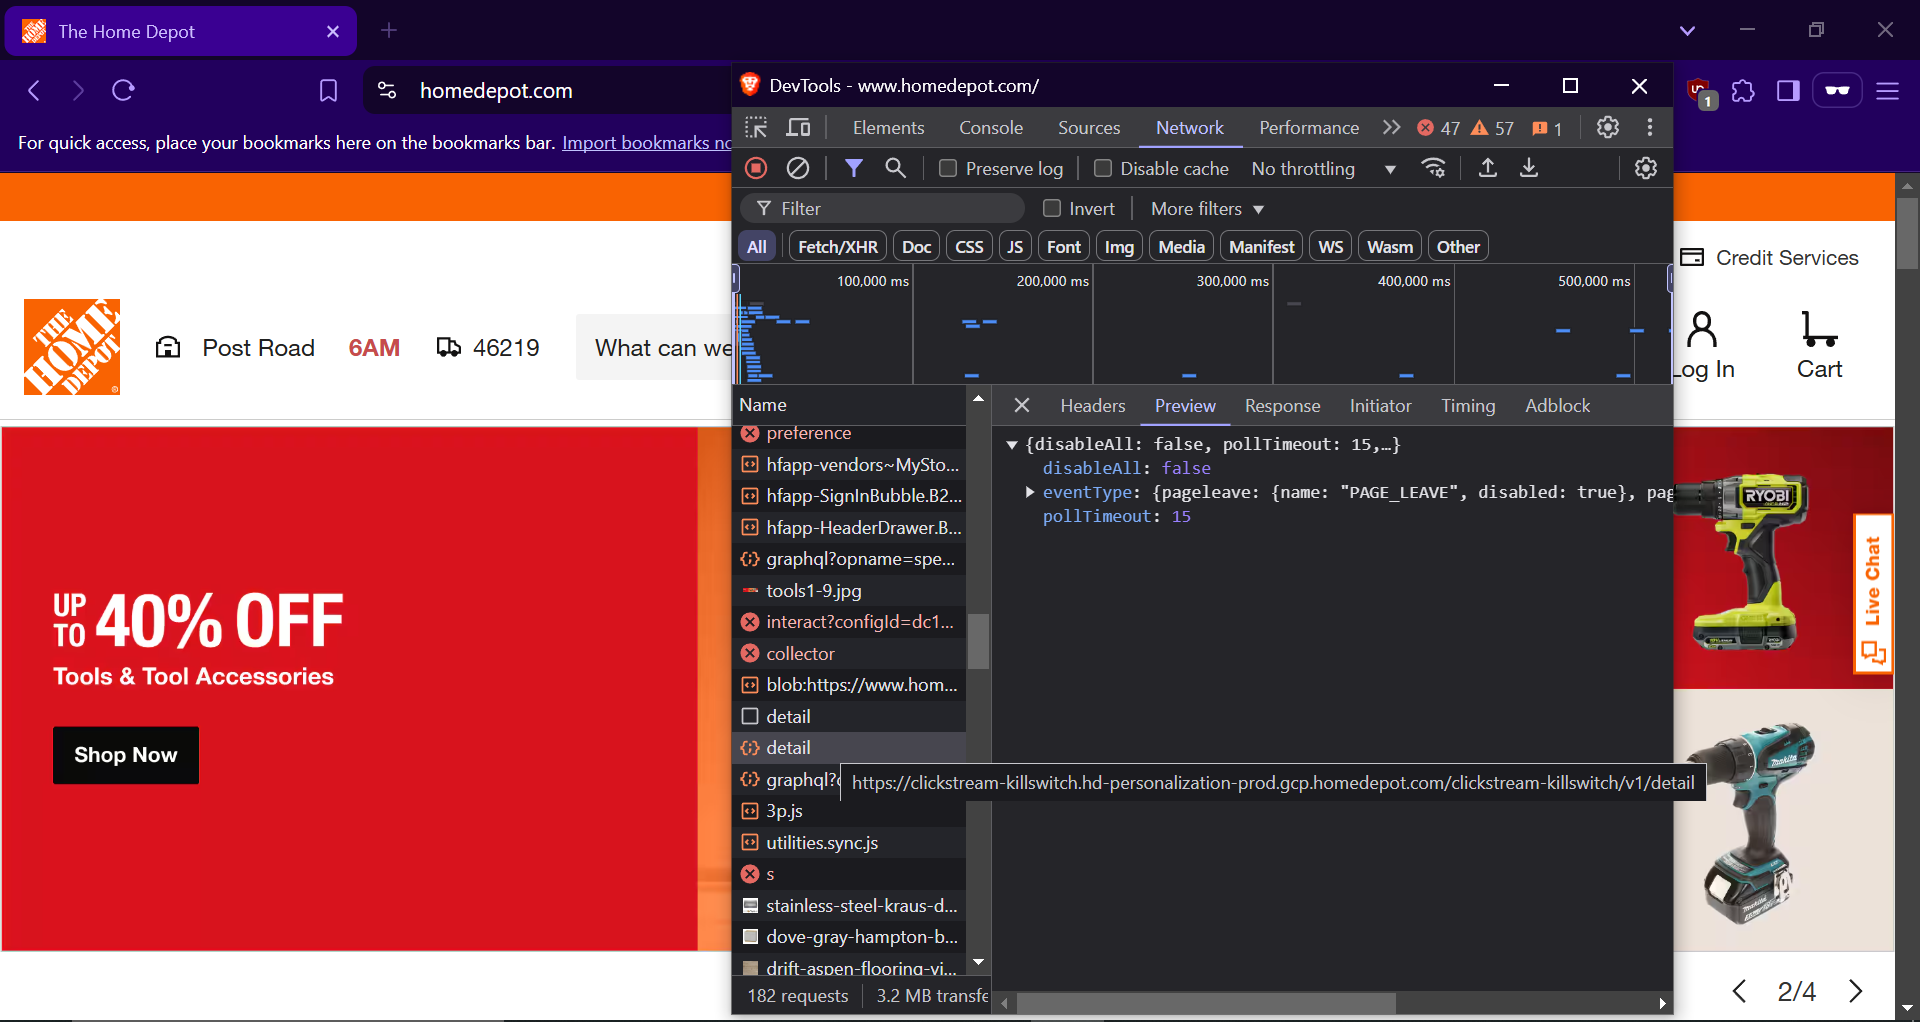Filter requests by CSS type
This screenshot has width=1920, height=1022.
969,247
